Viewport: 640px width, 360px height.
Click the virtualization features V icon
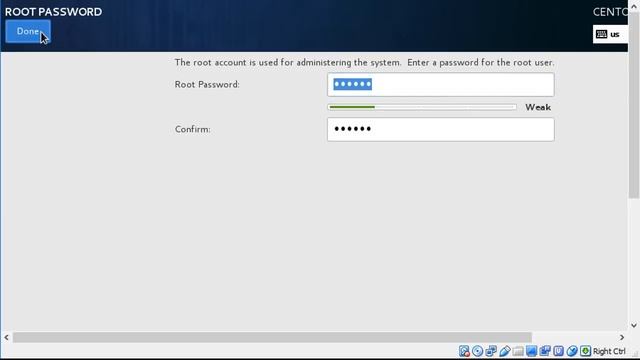pyautogui.click(x=558, y=351)
